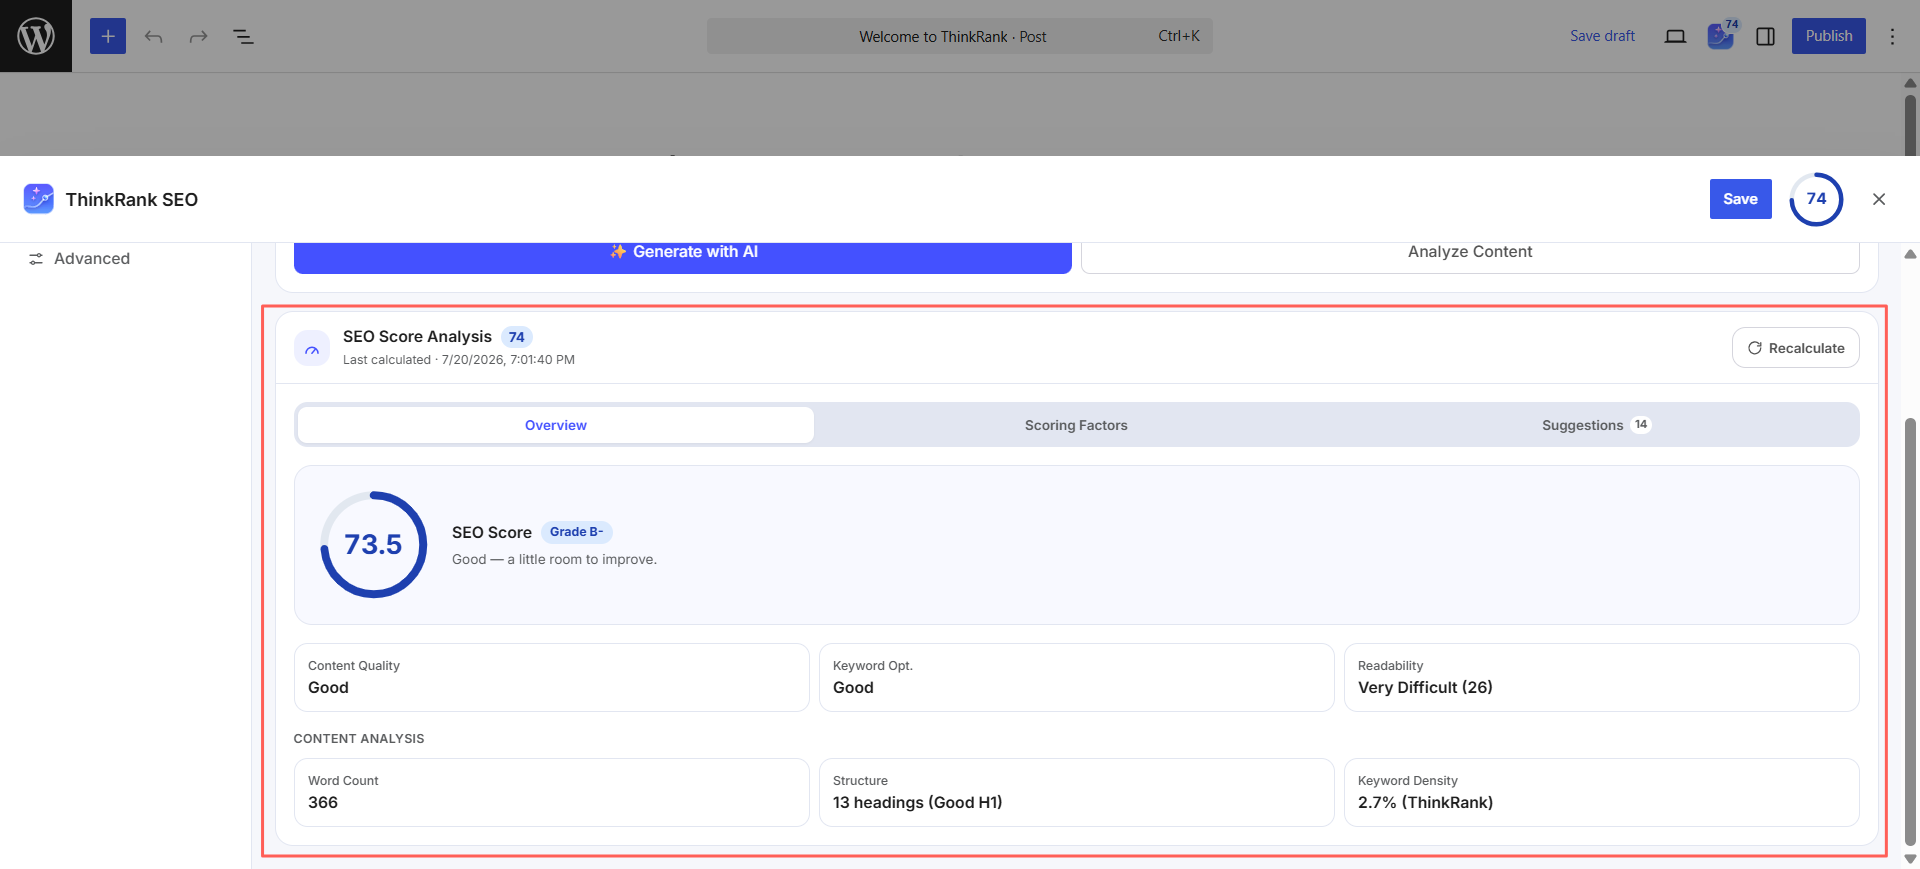Click the 73.5 SEO score circular gauge
This screenshot has height=869, width=1920.
(373, 545)
